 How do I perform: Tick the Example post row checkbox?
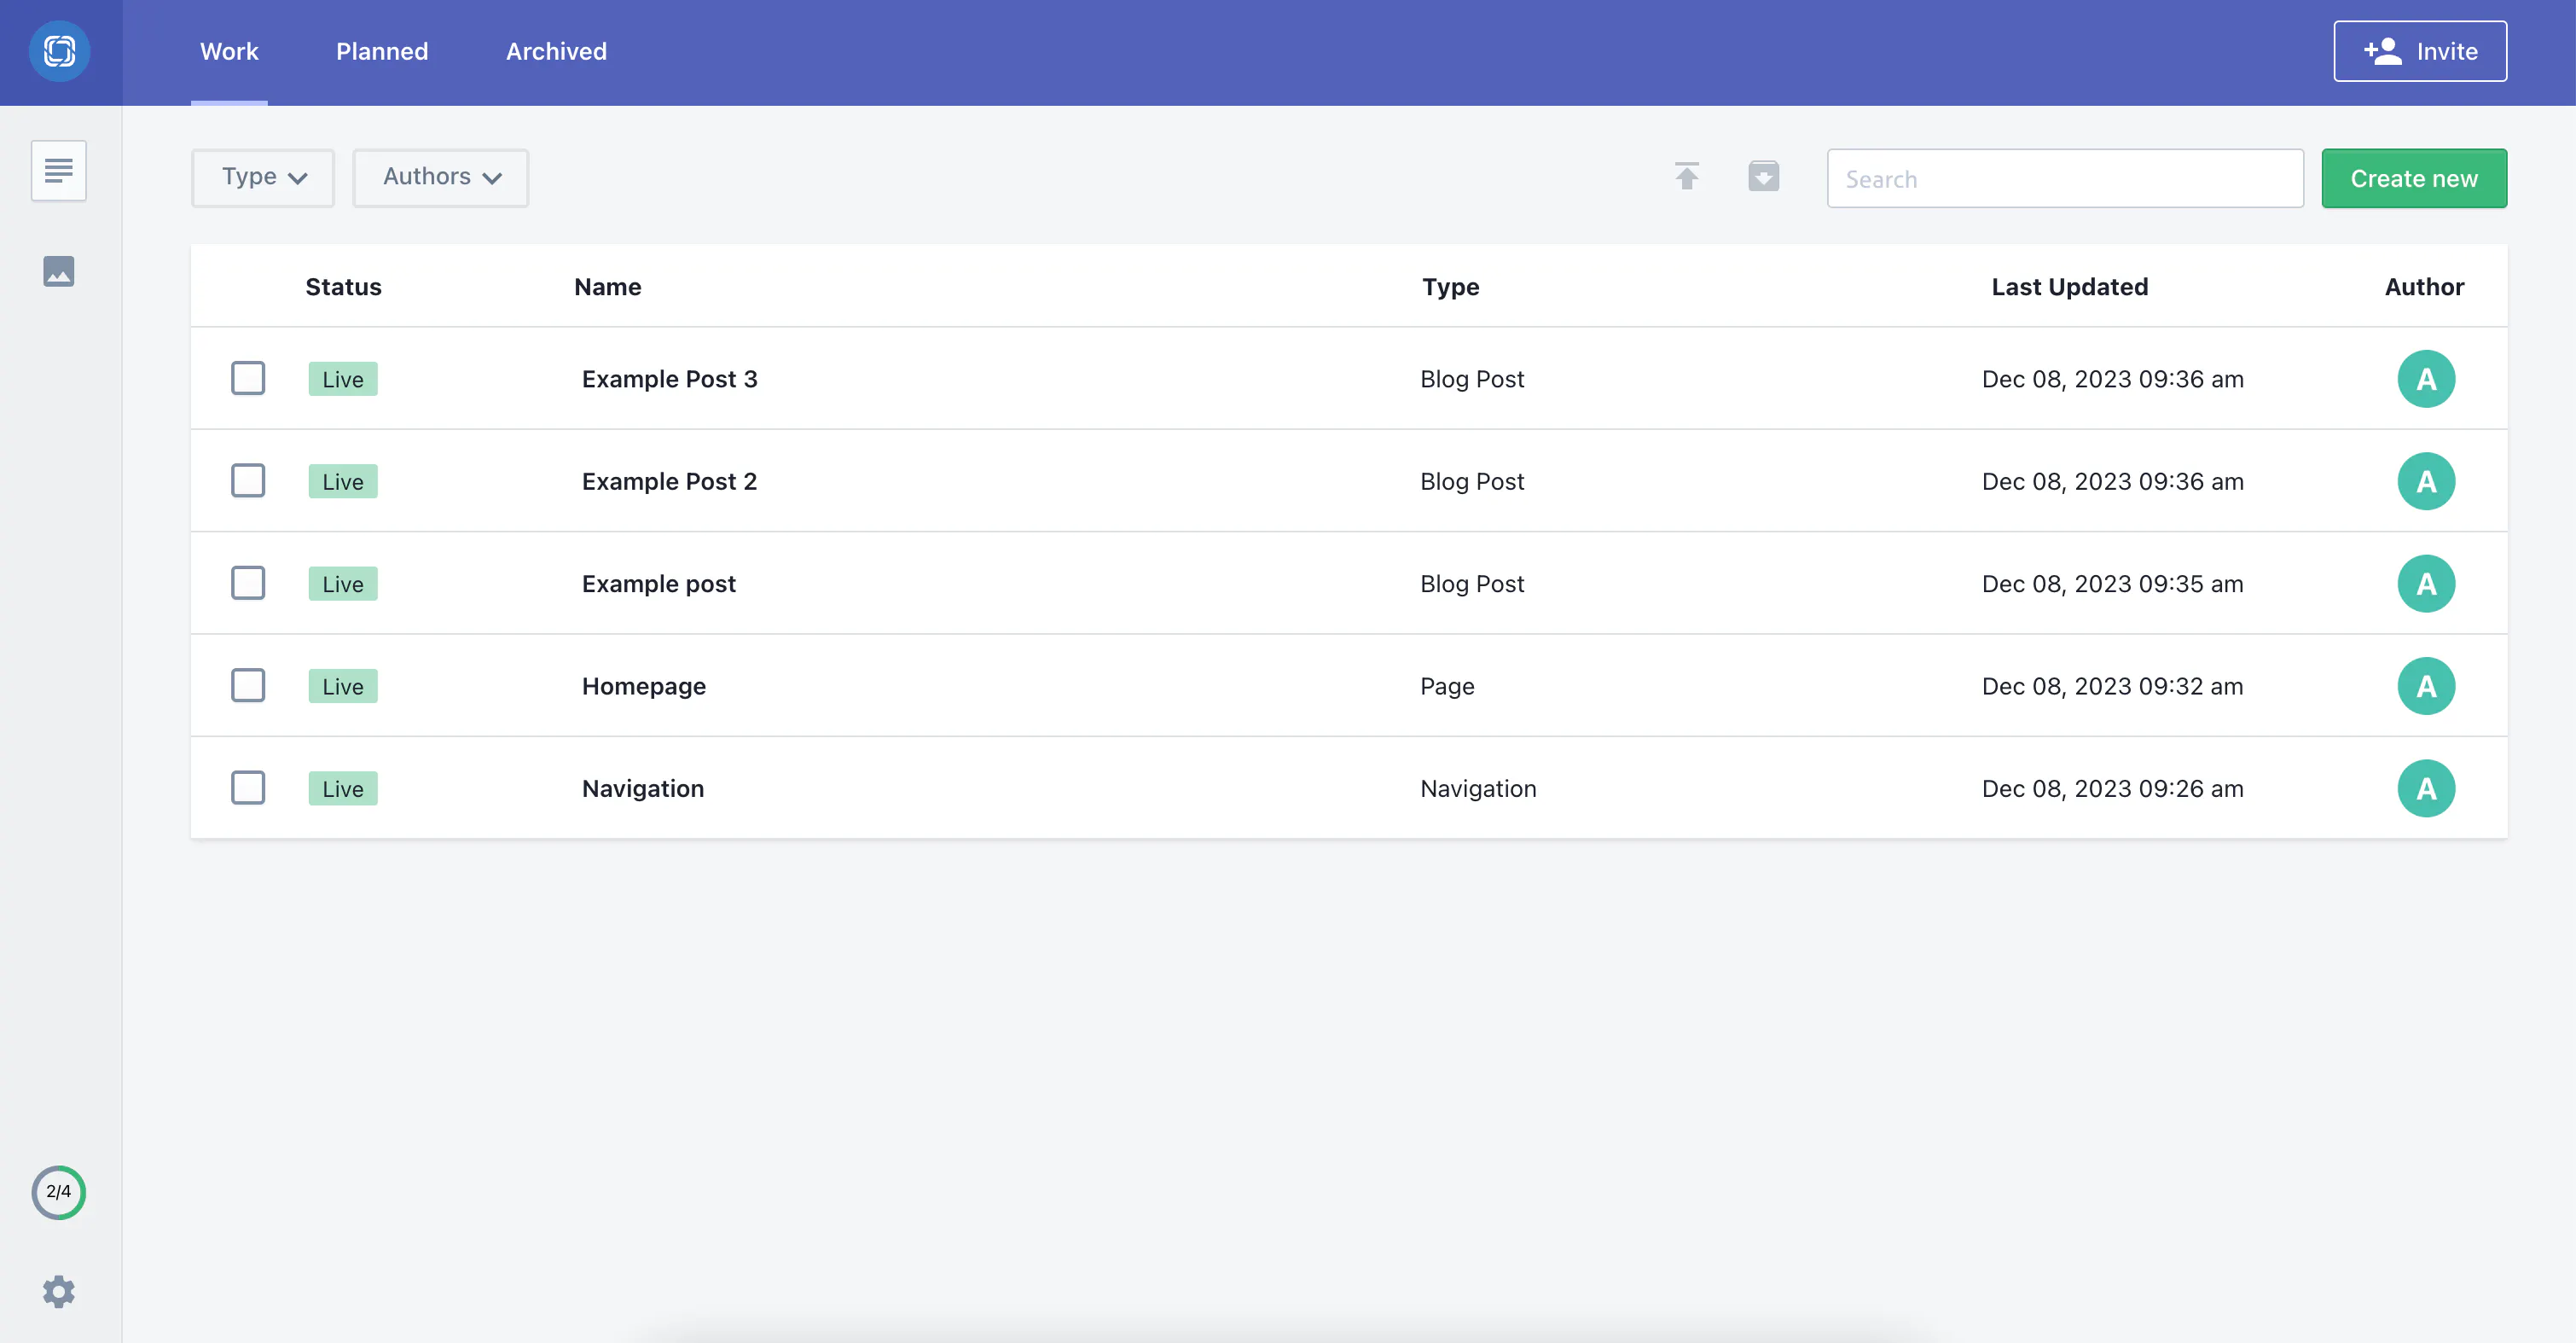tap(248, 583)
